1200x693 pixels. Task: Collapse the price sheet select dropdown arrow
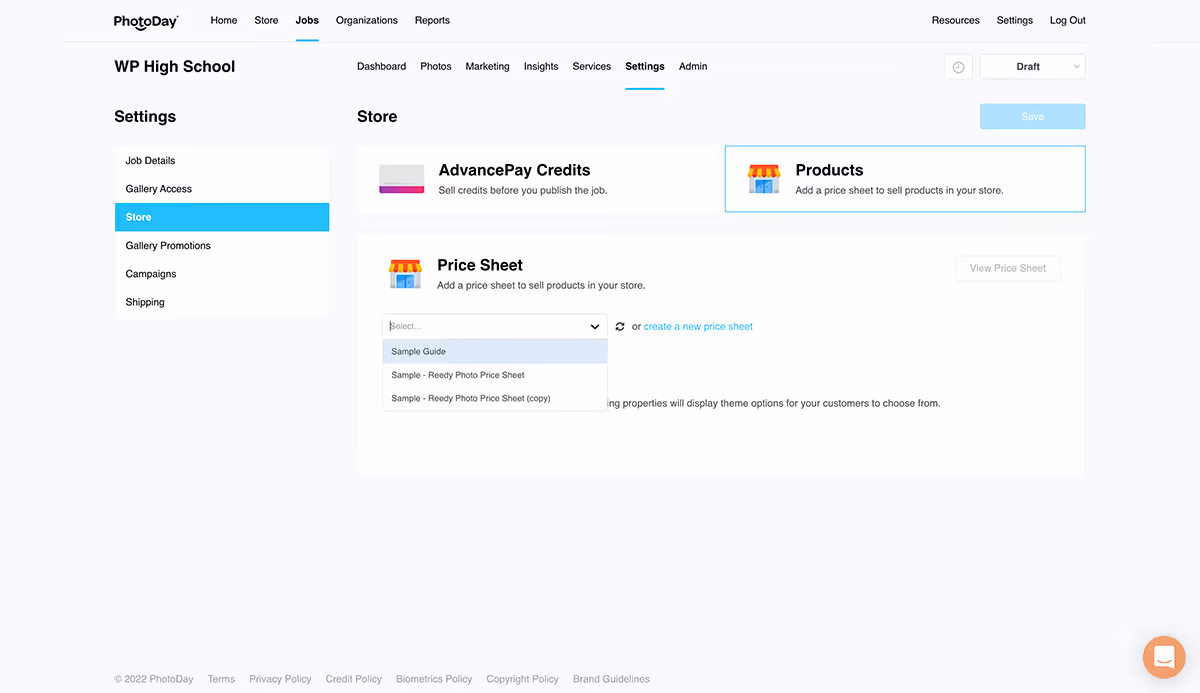(595, 327)
